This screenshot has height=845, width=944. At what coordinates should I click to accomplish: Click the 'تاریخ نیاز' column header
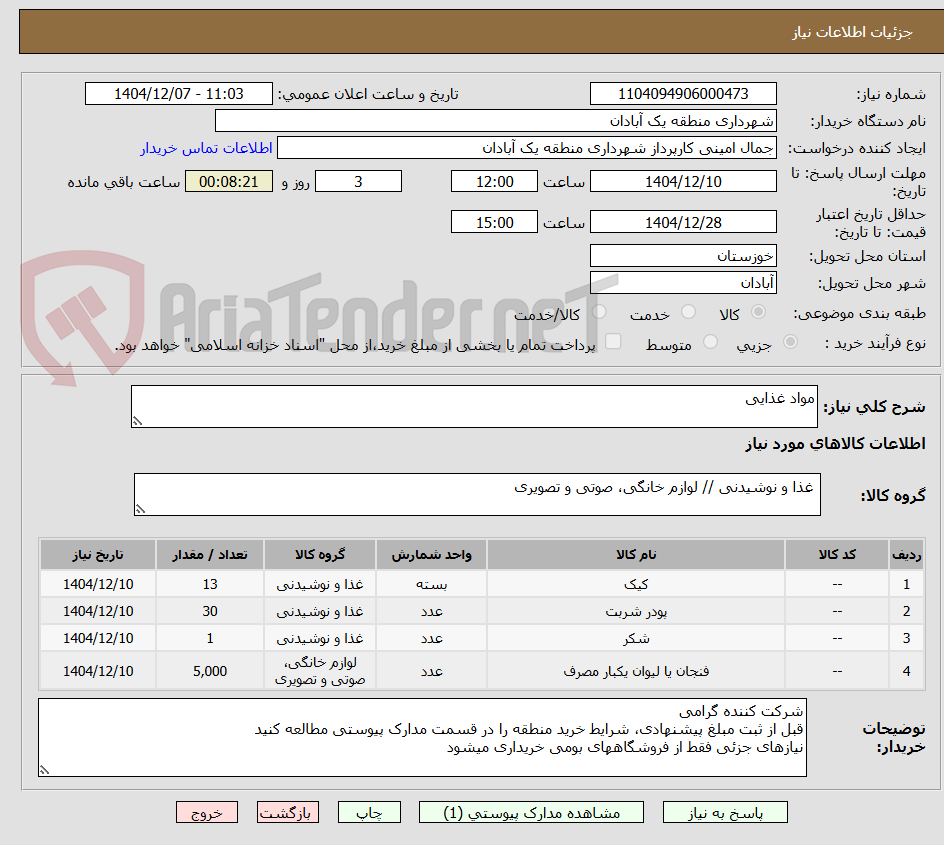[x=98, y=554]
